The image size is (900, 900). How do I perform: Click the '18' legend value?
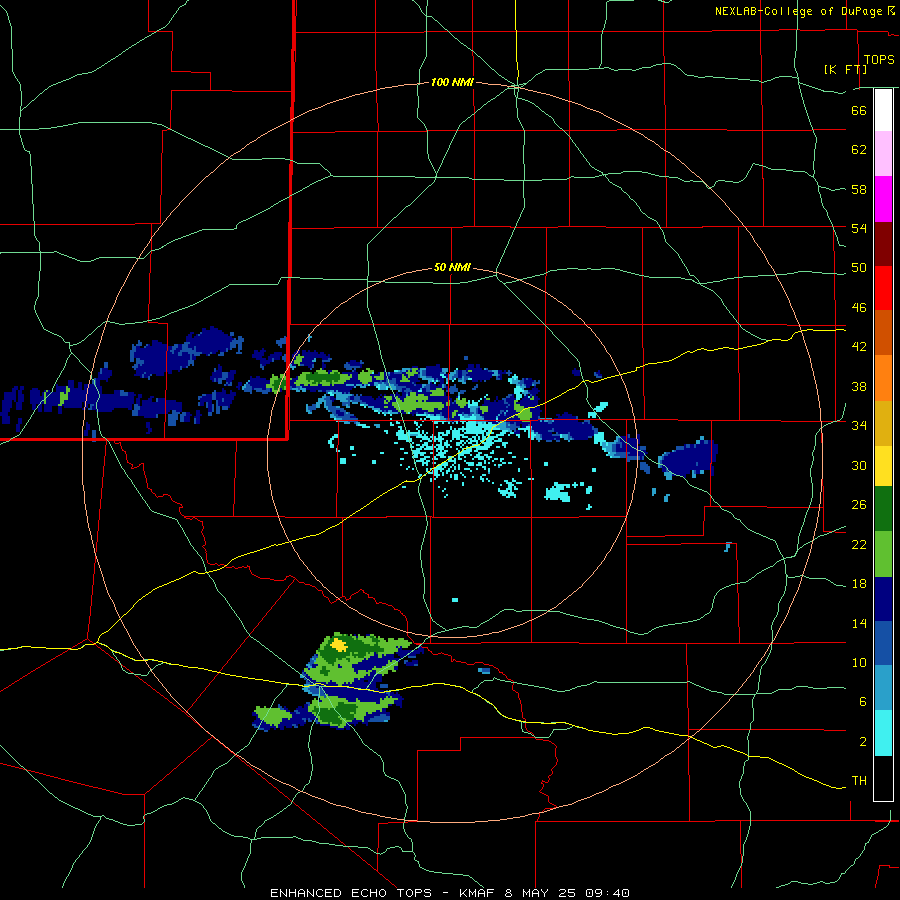click(859, 584)
